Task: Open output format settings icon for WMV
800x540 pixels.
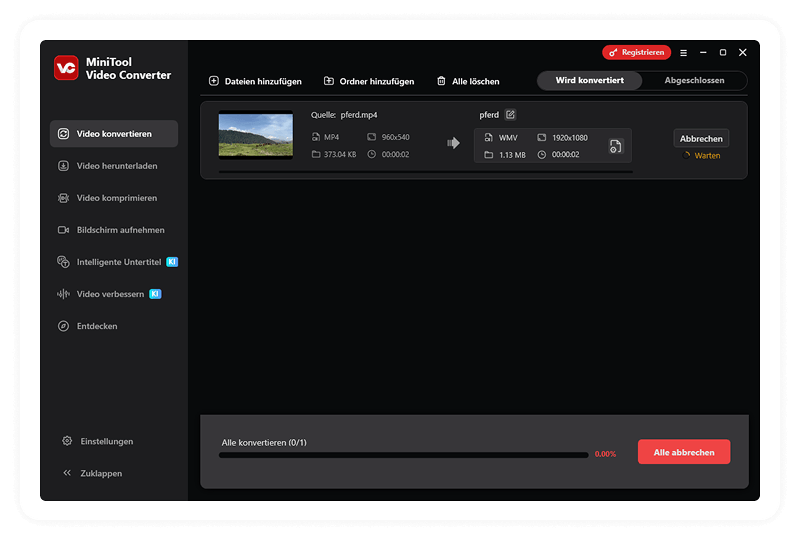Action: 615,146
